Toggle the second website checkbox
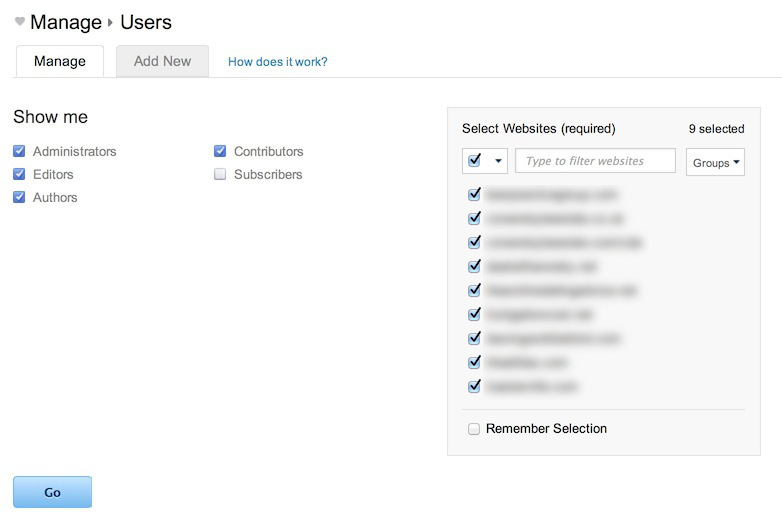Image resolution: width=782 pixels, height=518 pixels. coord(474,219)
